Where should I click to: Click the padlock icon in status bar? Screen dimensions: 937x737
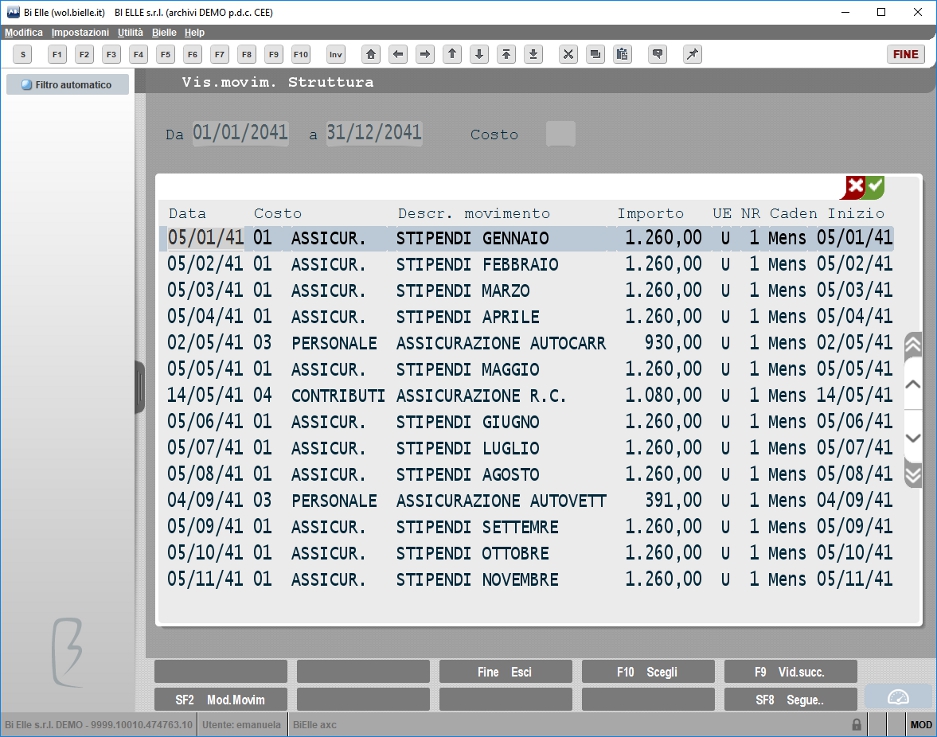click(x=856, y=724)
